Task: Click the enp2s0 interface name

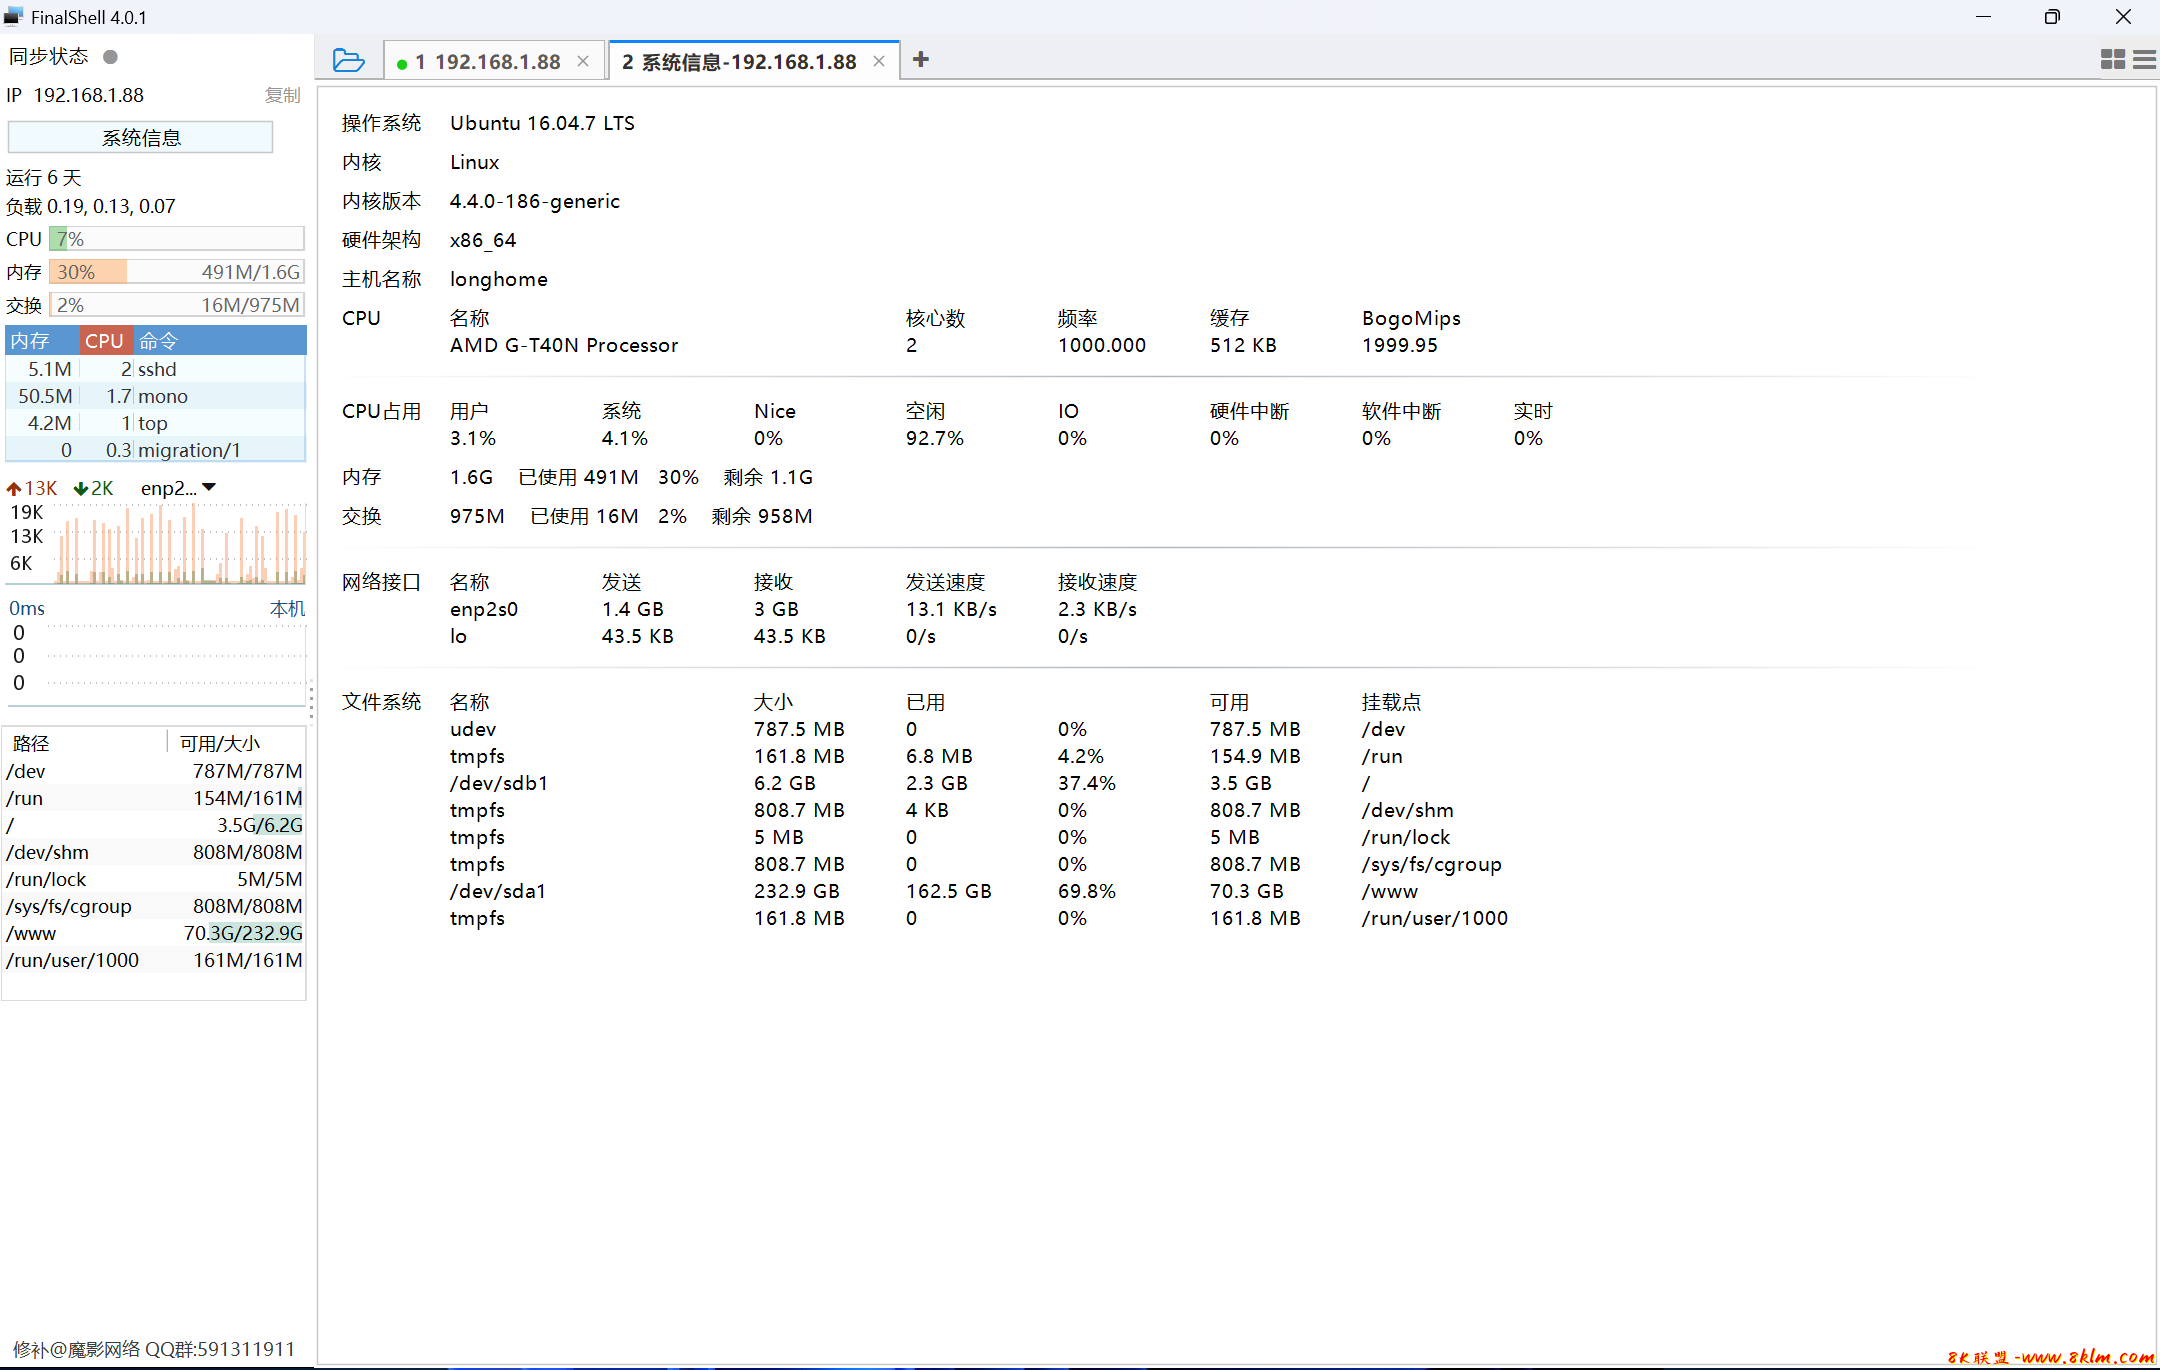Action: click(483, 609)
